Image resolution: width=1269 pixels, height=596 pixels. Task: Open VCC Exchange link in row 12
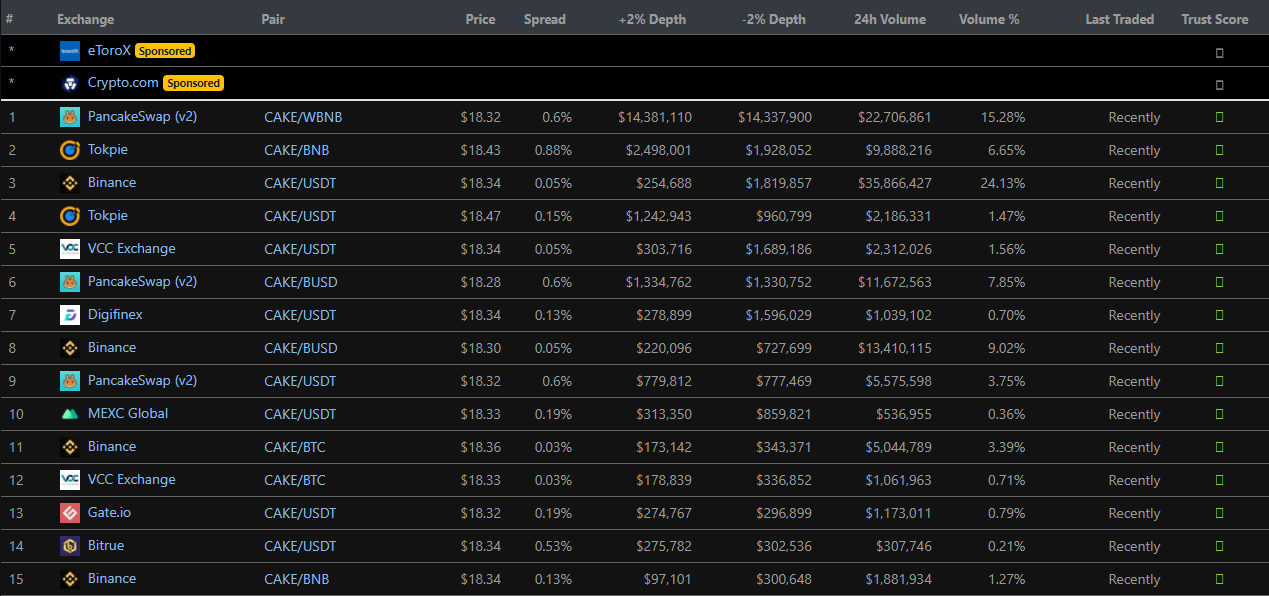[x=131, y=479]
